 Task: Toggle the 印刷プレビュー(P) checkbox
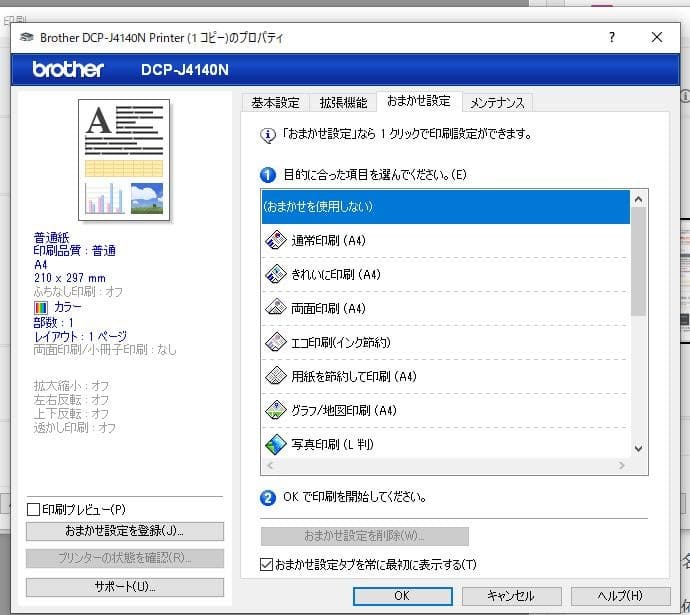pyautogui.click(x=33, y=509)
